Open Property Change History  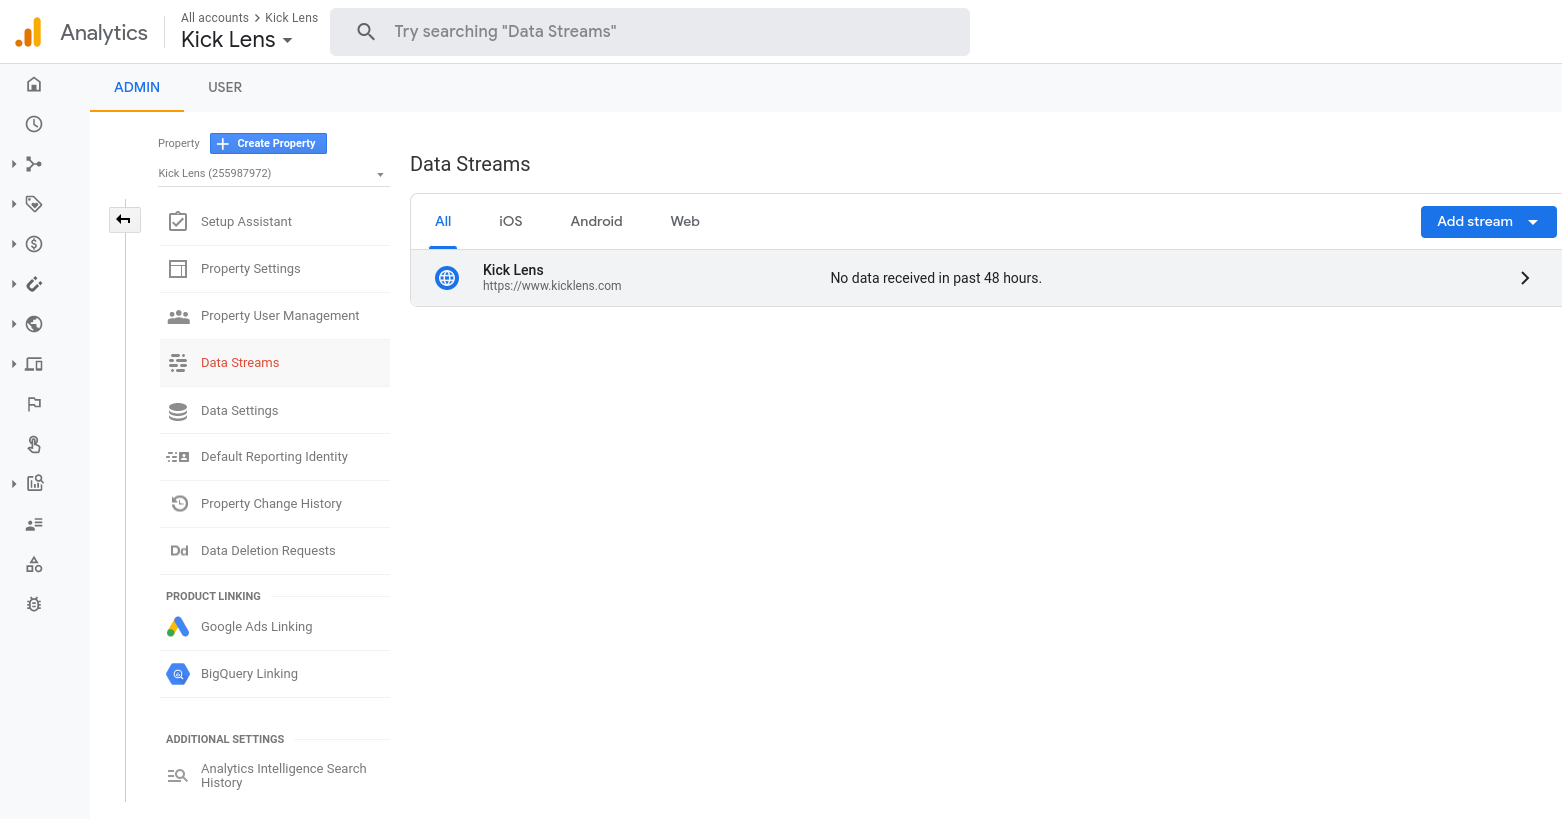271,504
